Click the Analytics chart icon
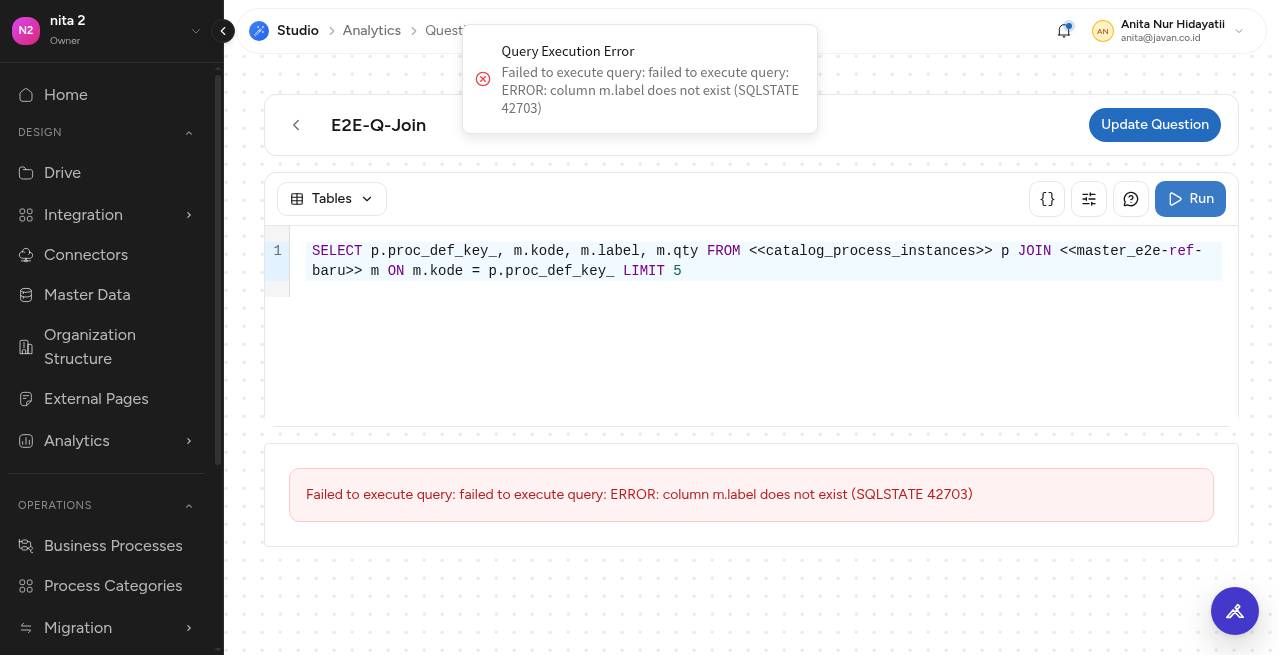 click(x=26, y=441)
